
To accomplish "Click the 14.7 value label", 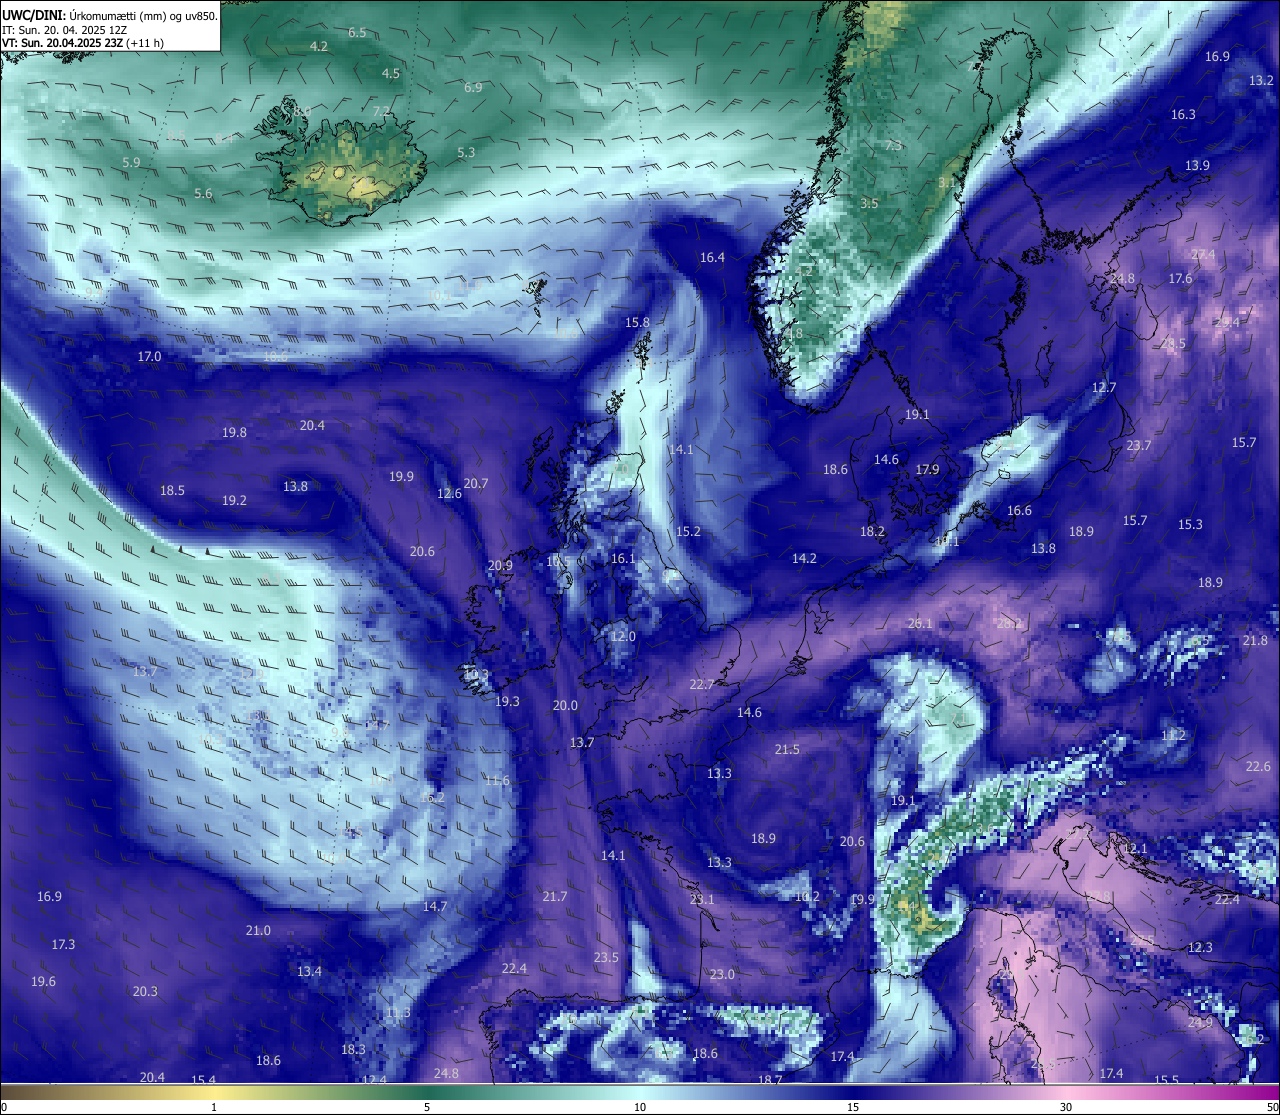I will pyautogui.click(x=435, y=906).
